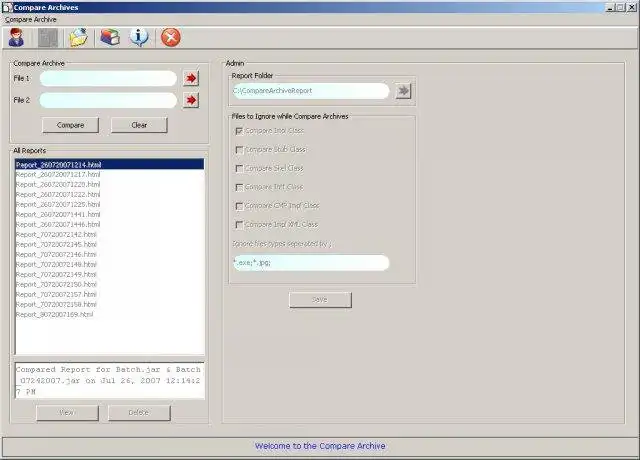
Task: Toggle the Compare Skel Class checkbox
Action: [x=239, y=169]
